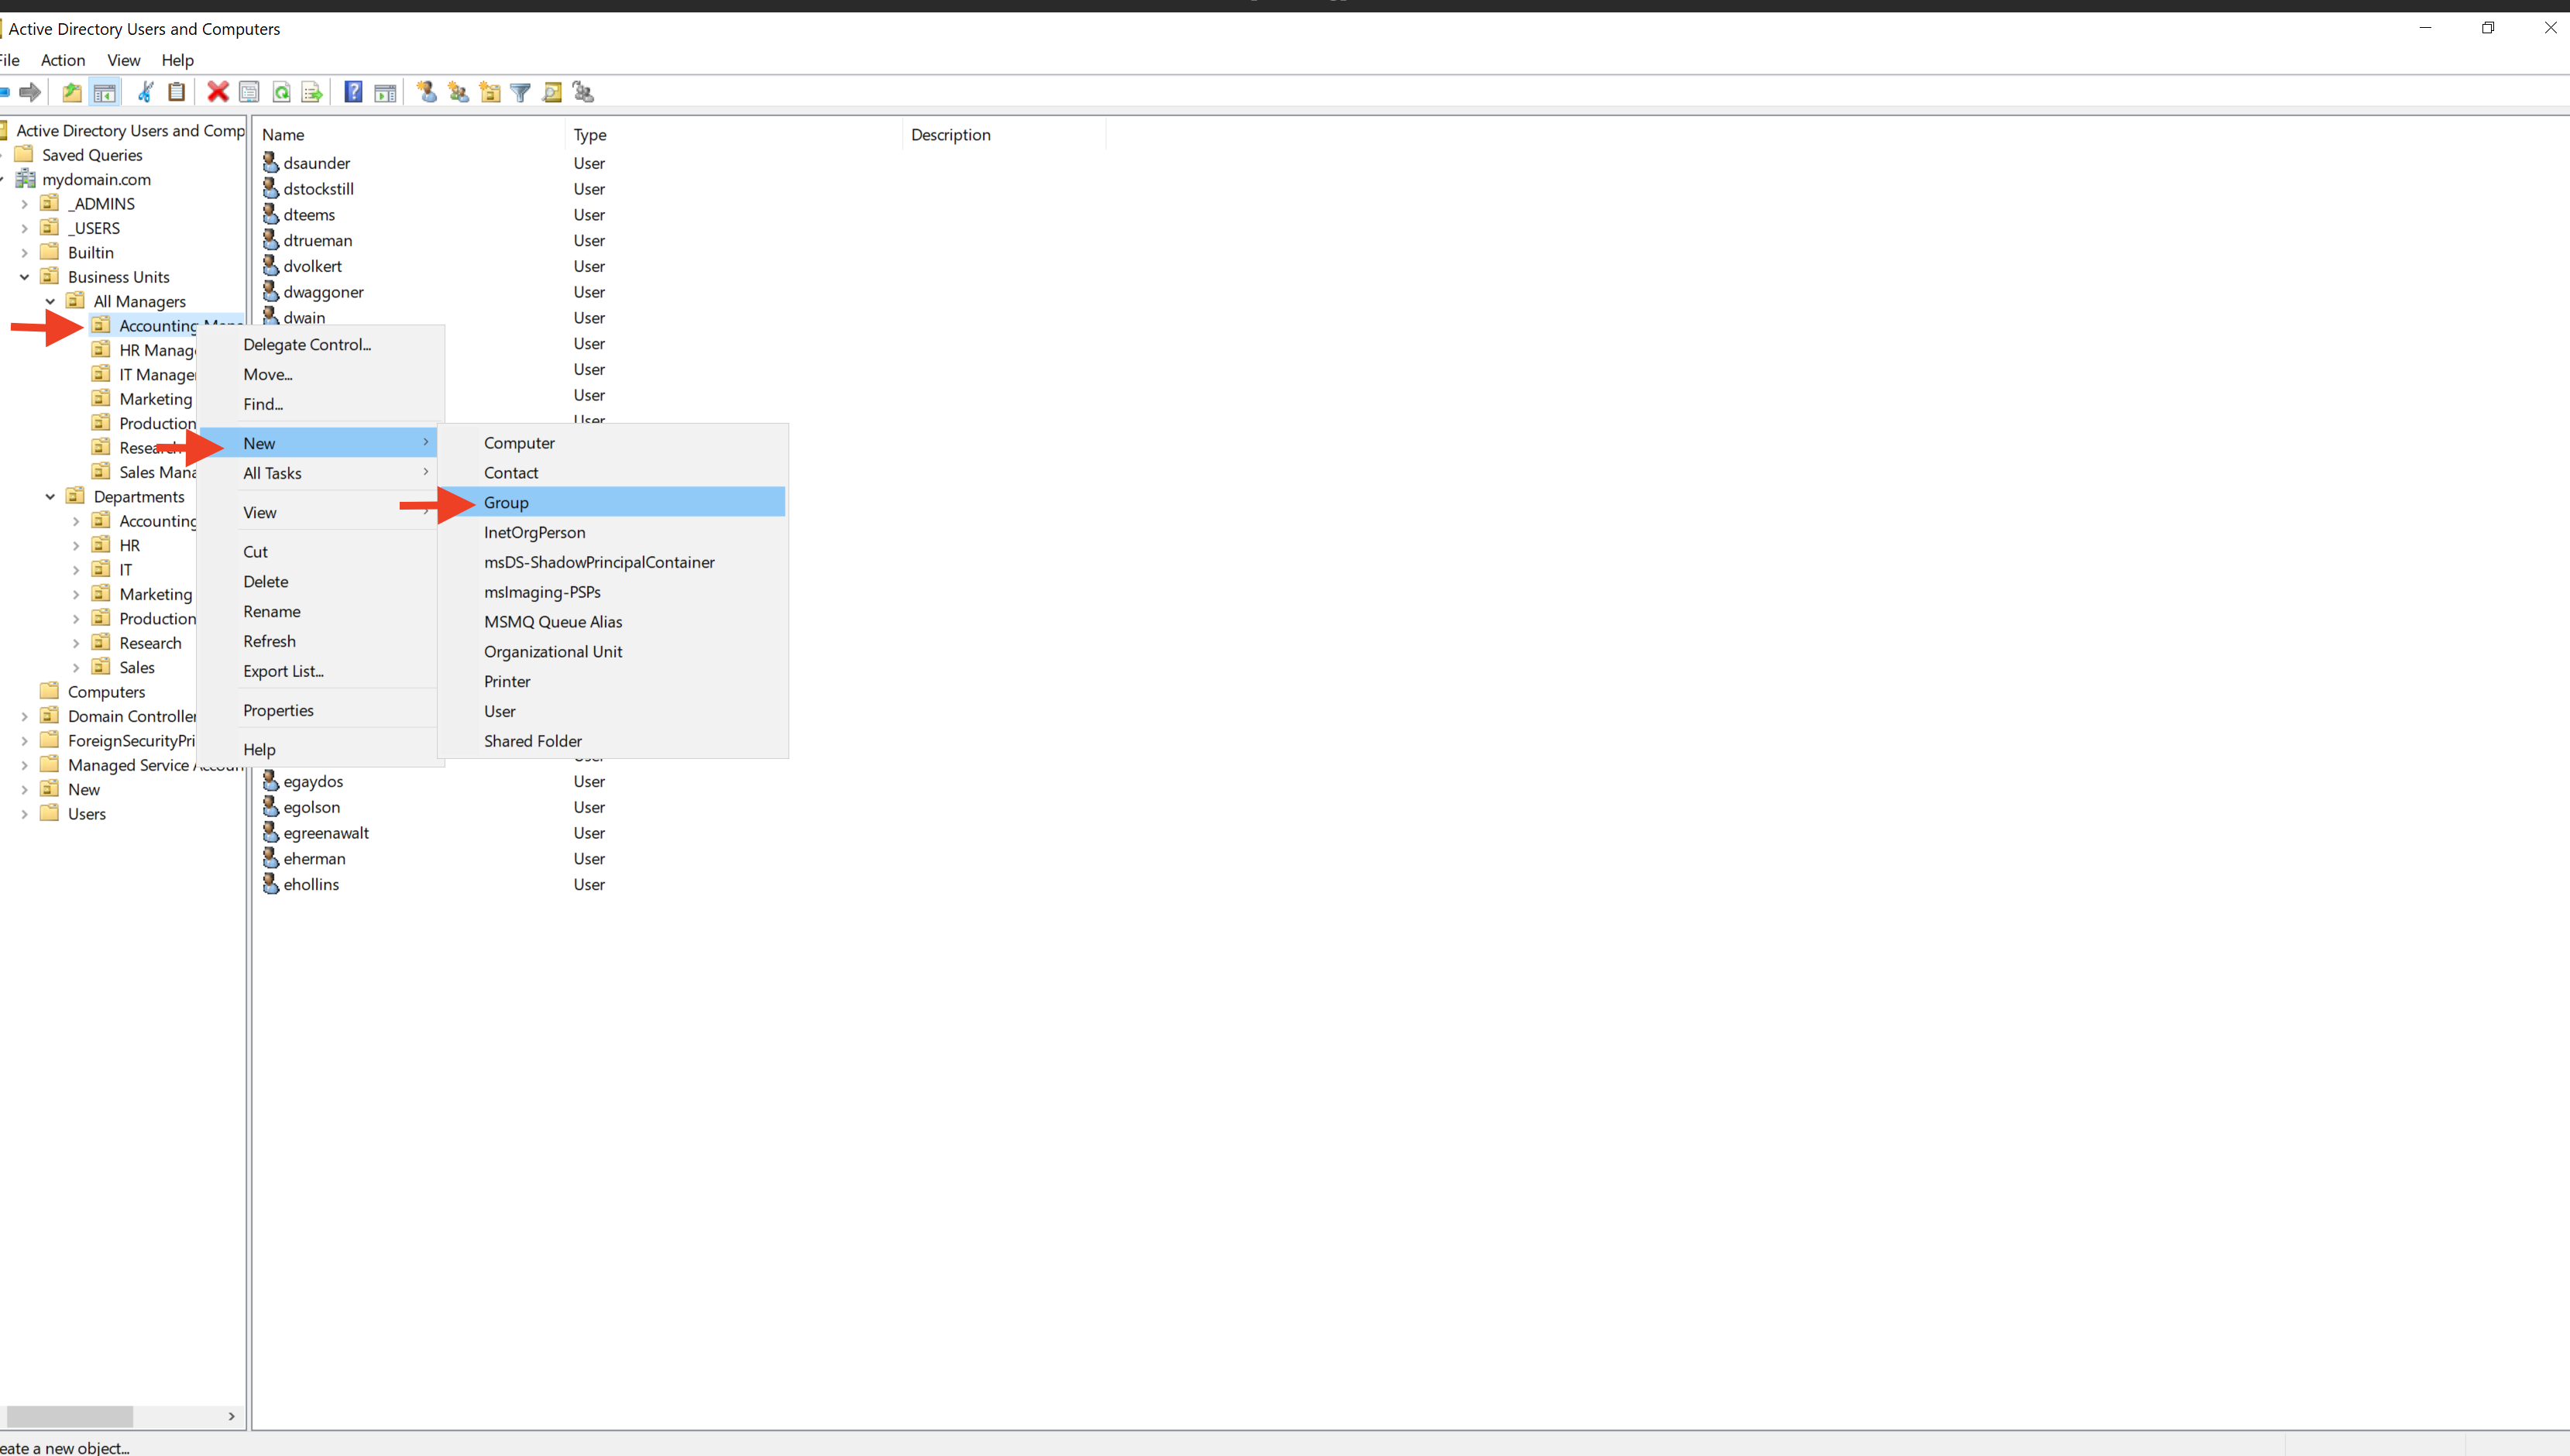Select the user dwaggoner in the list
The image size is (2570, 1456).
(x=323, y=291)
